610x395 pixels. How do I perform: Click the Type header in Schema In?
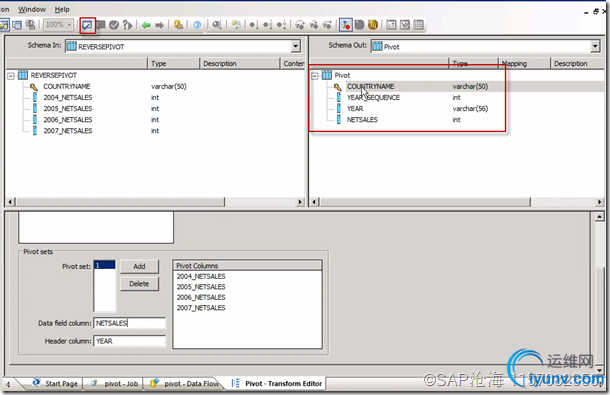pyautogui.click(x=174, y=63)
